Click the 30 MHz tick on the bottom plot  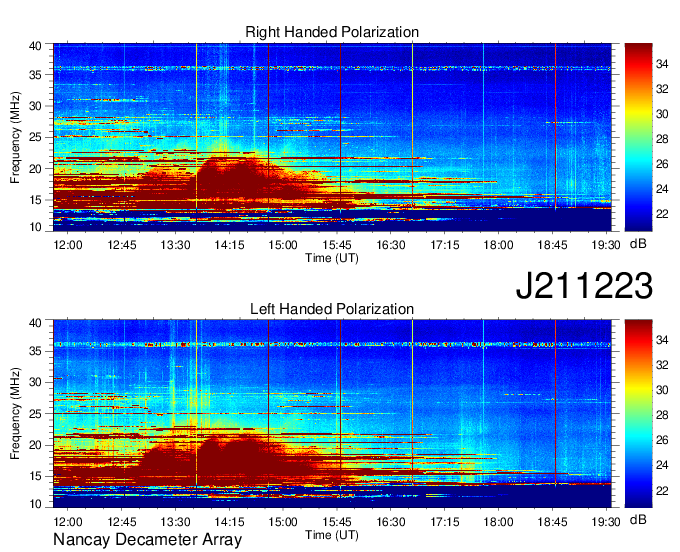point(35,382)
